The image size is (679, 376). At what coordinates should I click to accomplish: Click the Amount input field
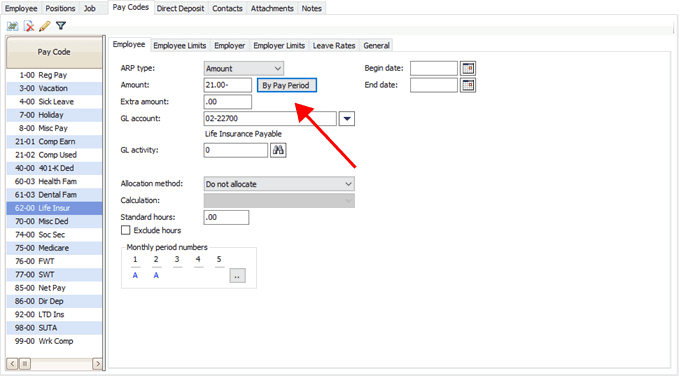[x=228, y=85]
